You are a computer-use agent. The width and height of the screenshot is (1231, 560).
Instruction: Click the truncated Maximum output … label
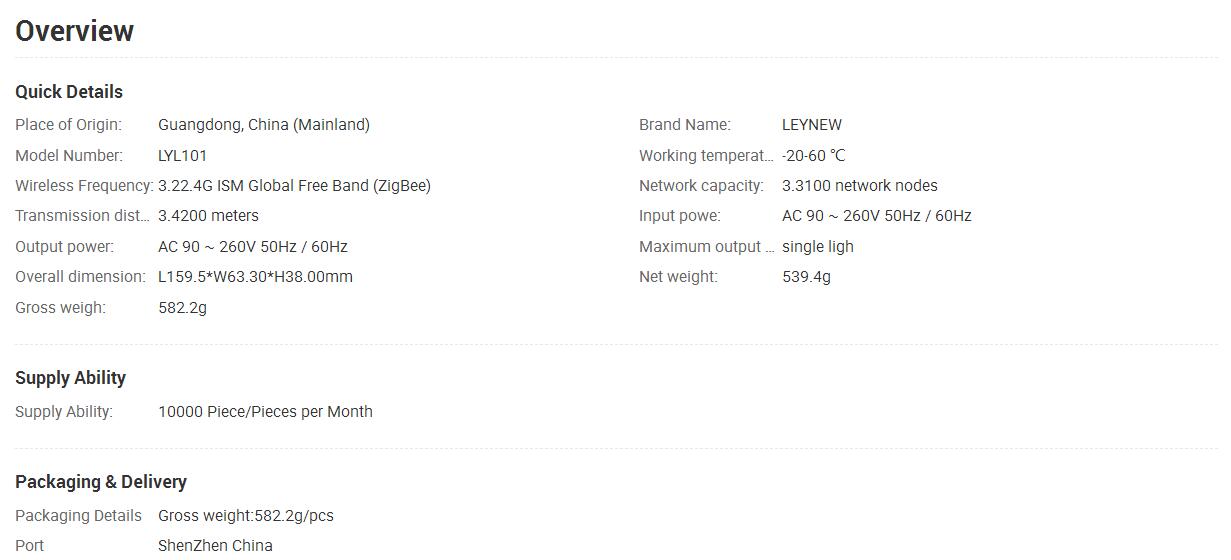tap(706, 247)
